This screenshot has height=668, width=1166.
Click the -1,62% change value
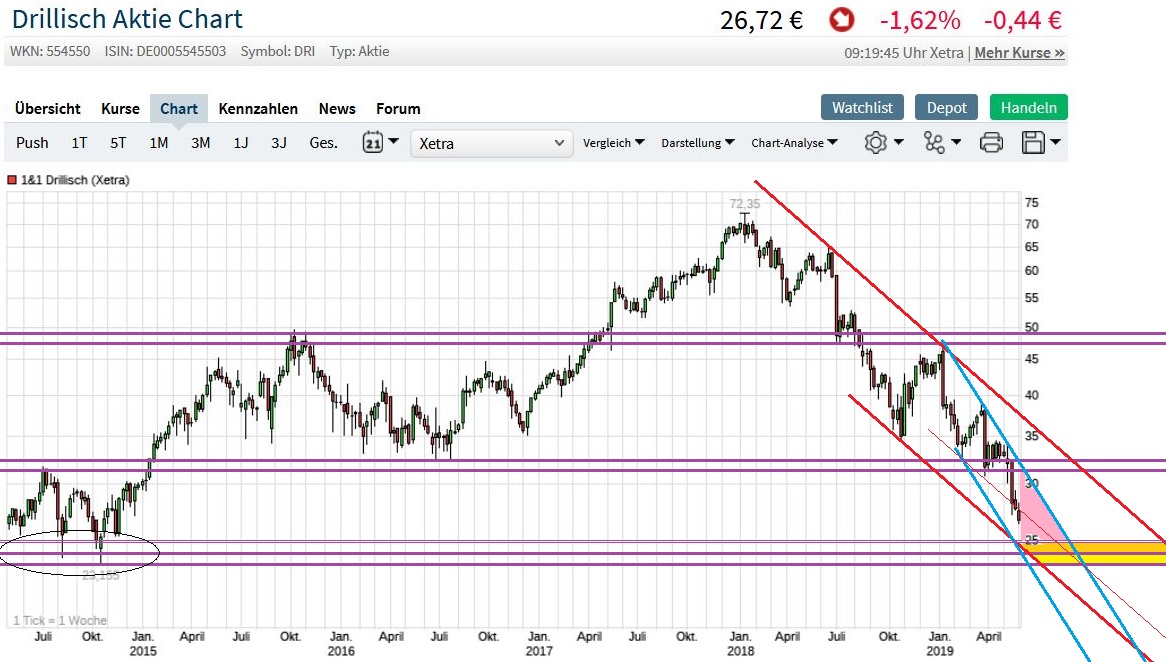point(920,20)
